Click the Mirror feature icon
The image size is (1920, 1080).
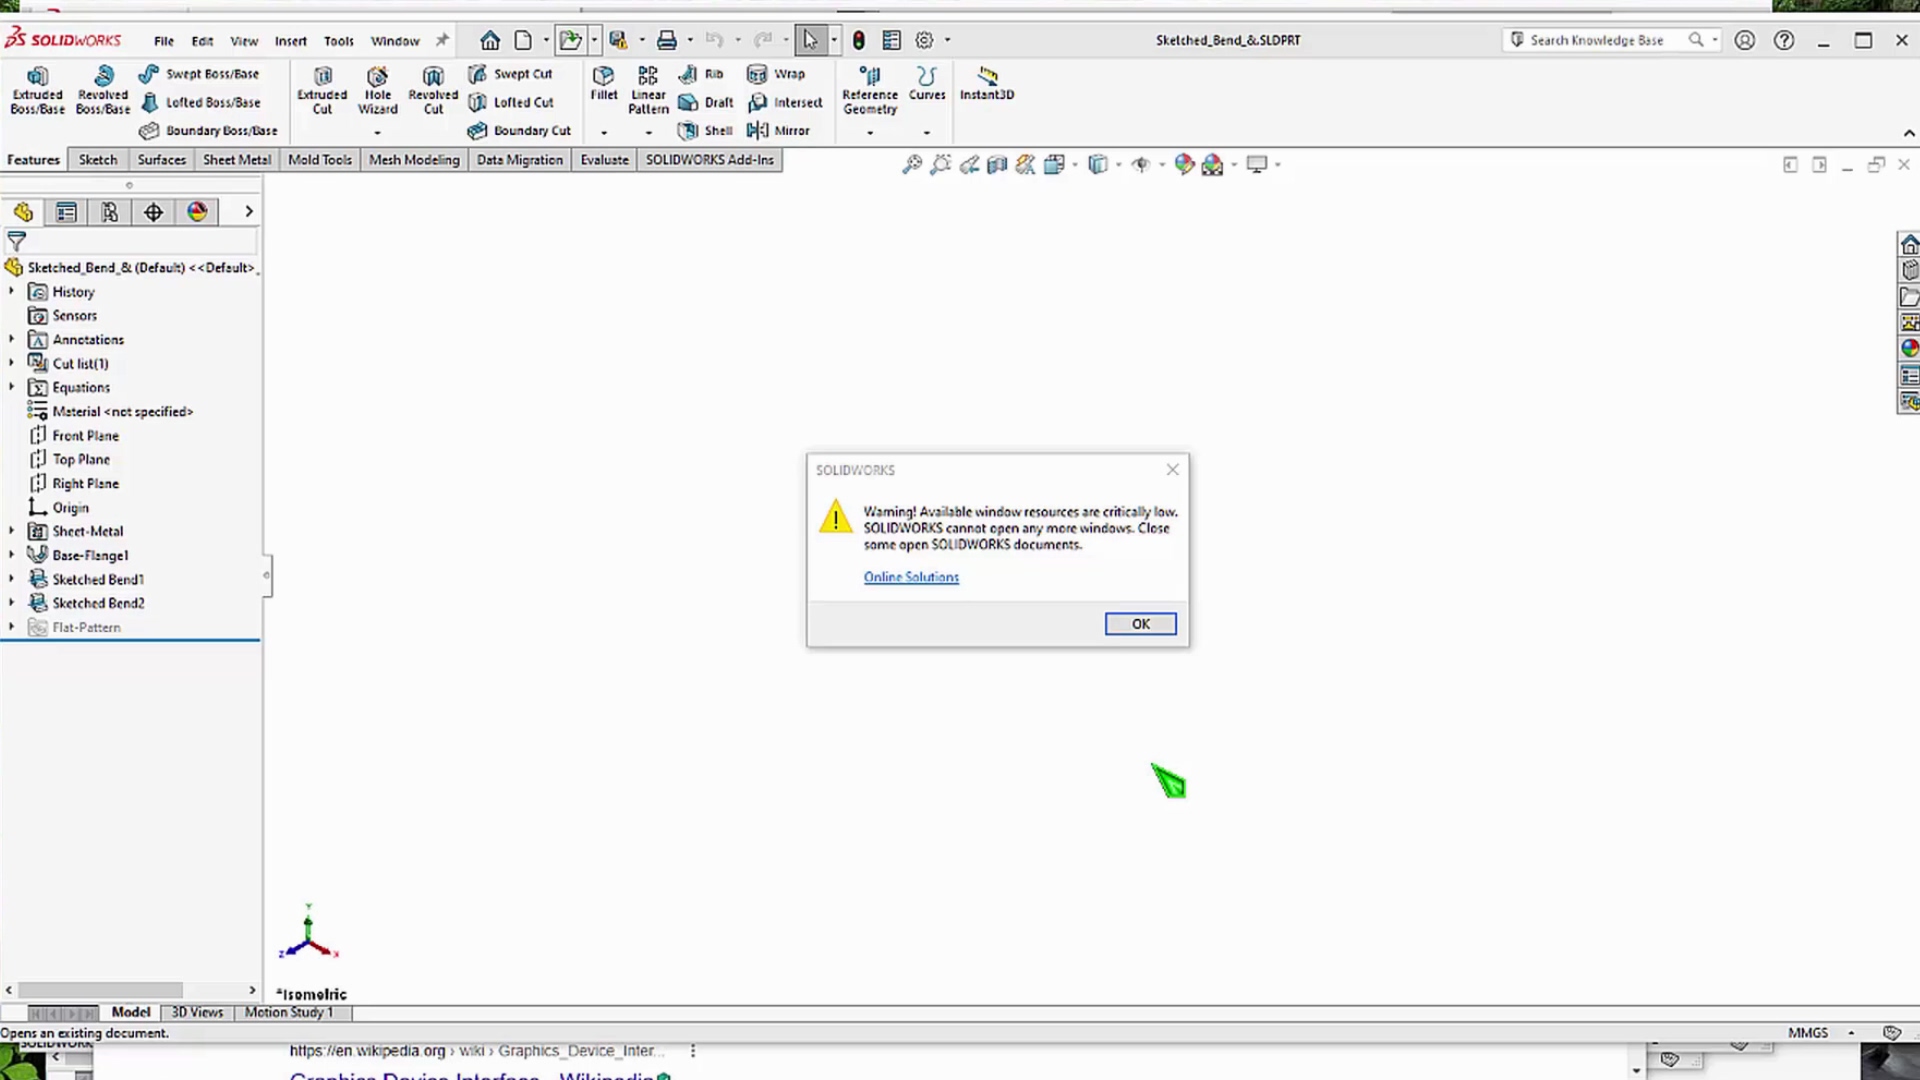758,130
